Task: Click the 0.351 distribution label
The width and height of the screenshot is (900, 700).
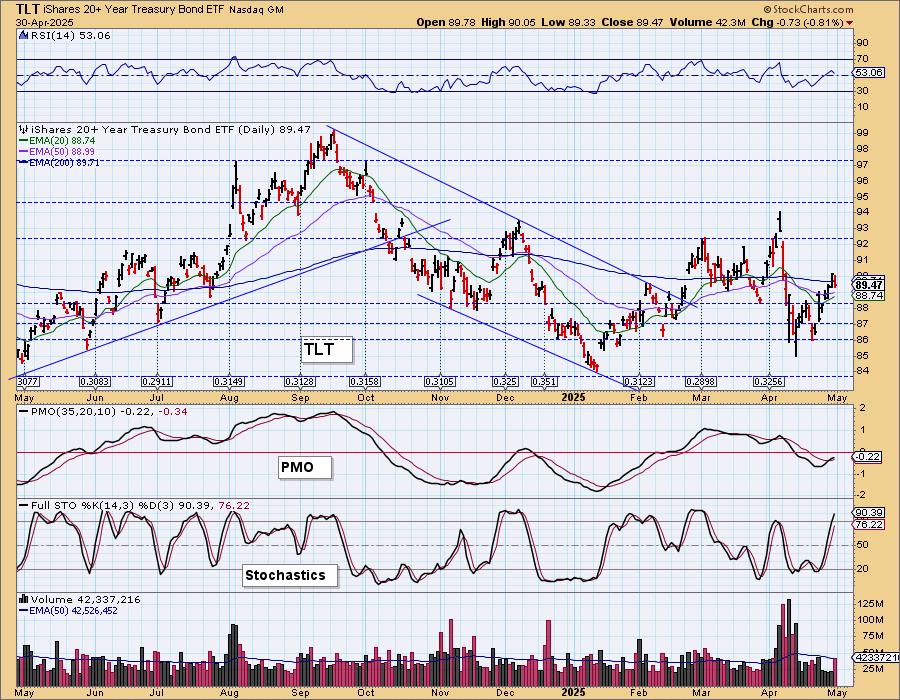Action: click(544, 382)
